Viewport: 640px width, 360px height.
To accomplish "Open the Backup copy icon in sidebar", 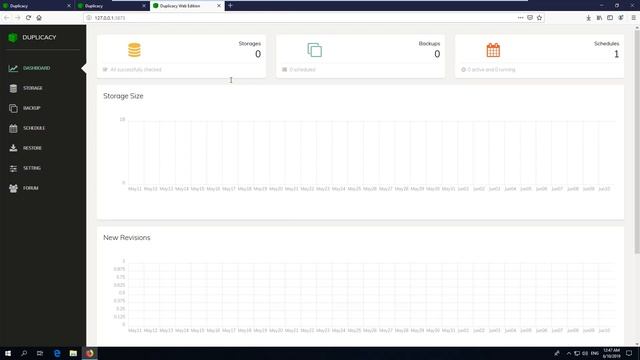I will (13, 108).
